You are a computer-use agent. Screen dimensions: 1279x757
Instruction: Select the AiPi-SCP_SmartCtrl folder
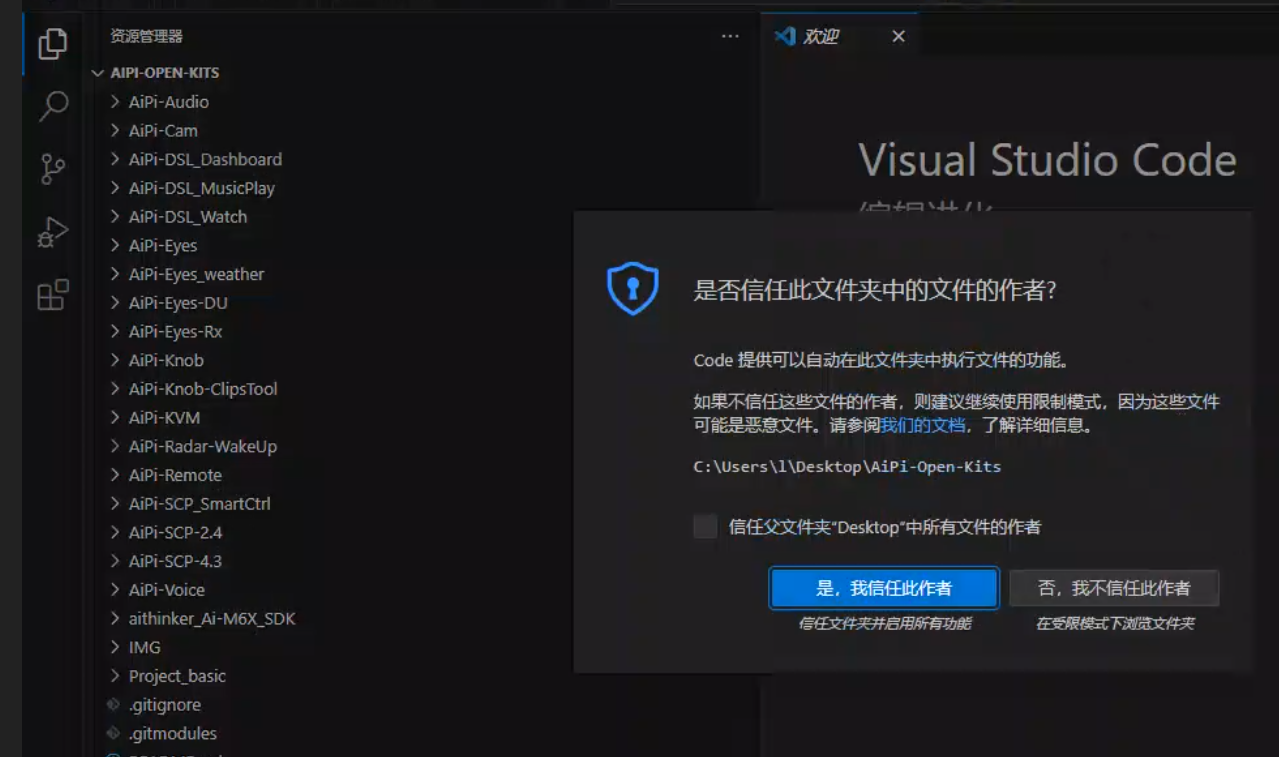click(x=199, y=504)
